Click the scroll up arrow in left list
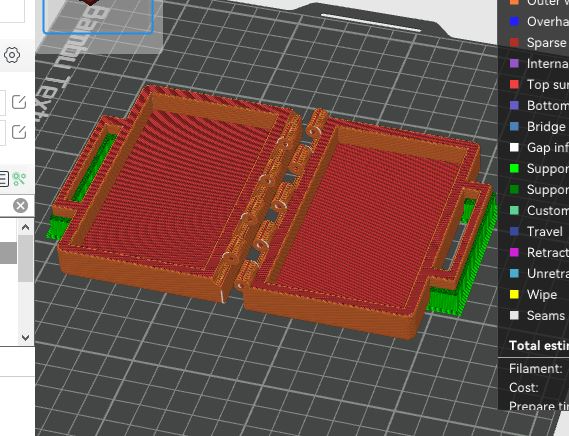Viewport: 569px width, 436px height. click(x=25, y=228)
